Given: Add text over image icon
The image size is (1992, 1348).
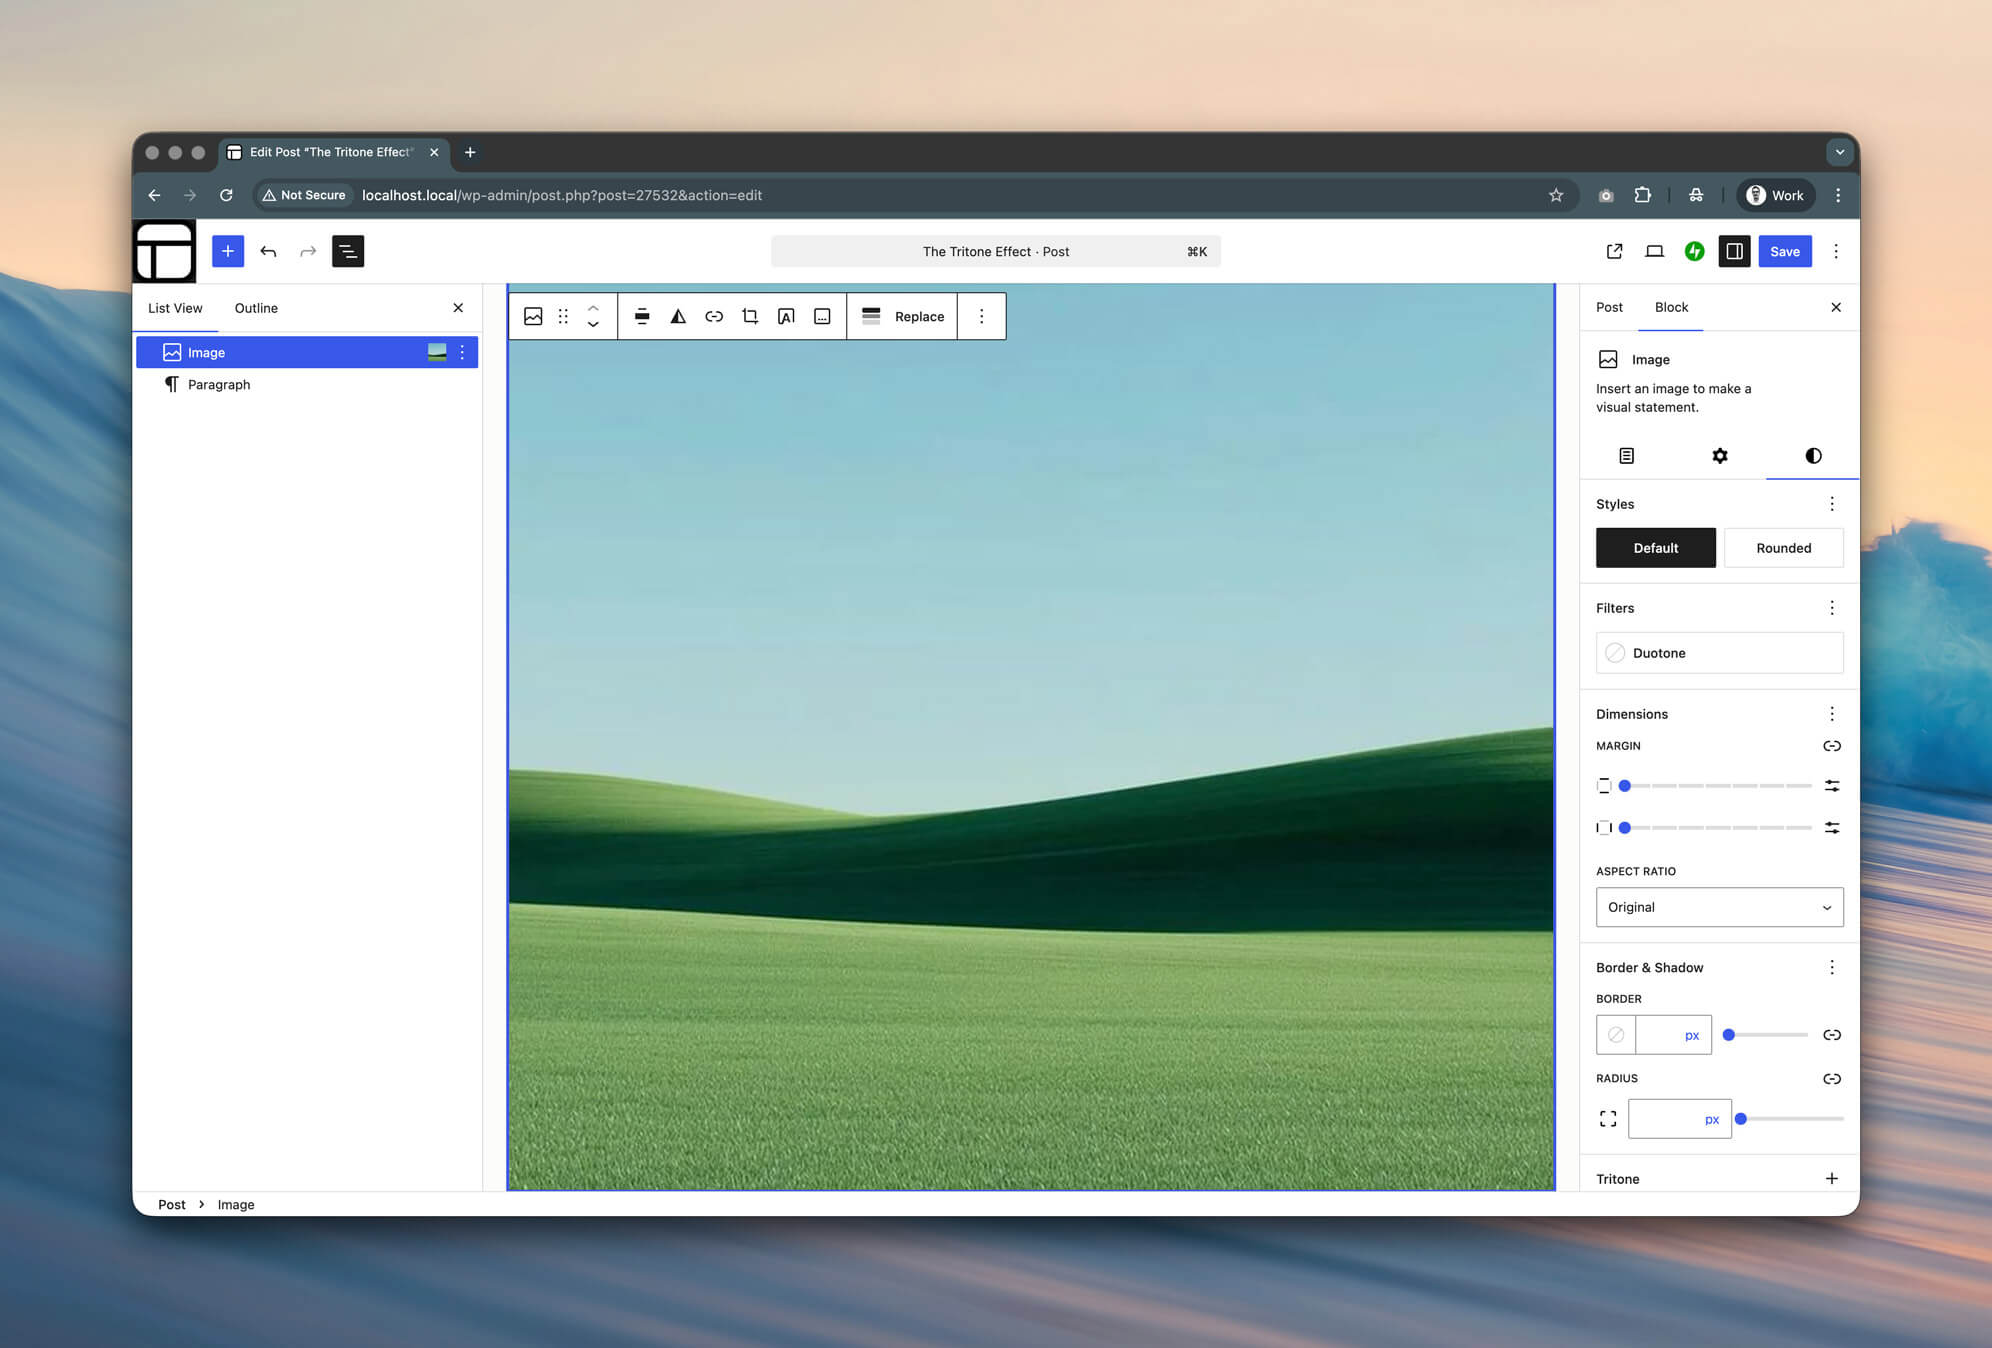Looking at the screenshot, I should coord(786,316).
